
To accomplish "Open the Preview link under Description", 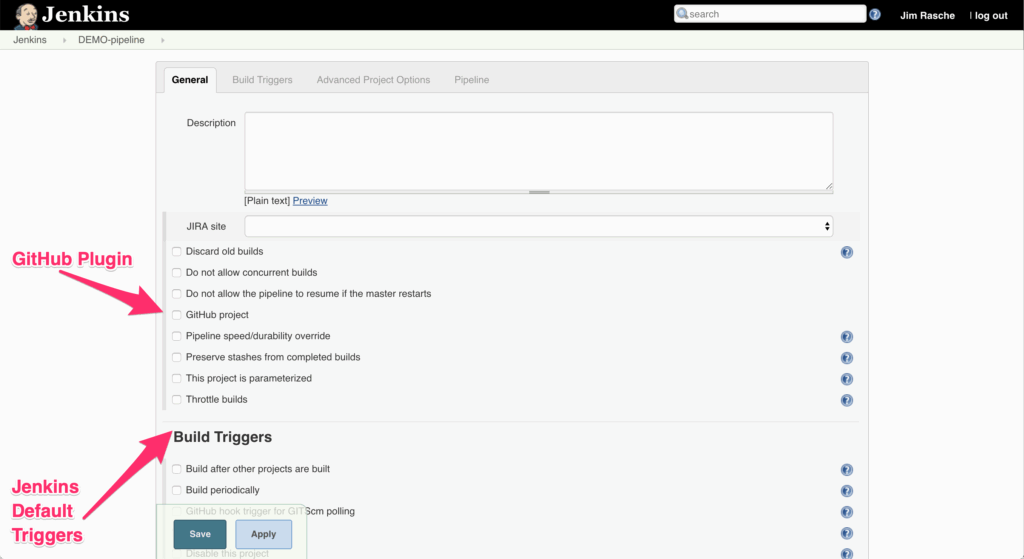I will [x=310, y=201].
